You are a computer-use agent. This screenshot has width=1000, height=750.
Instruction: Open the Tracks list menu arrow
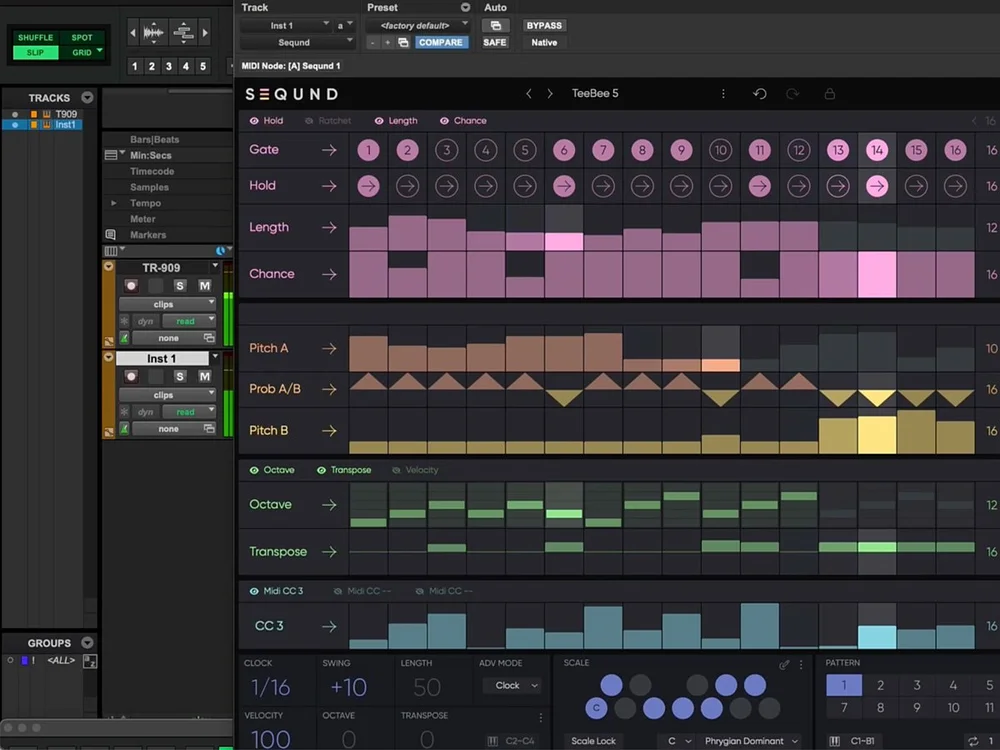[x=87, y=98]
